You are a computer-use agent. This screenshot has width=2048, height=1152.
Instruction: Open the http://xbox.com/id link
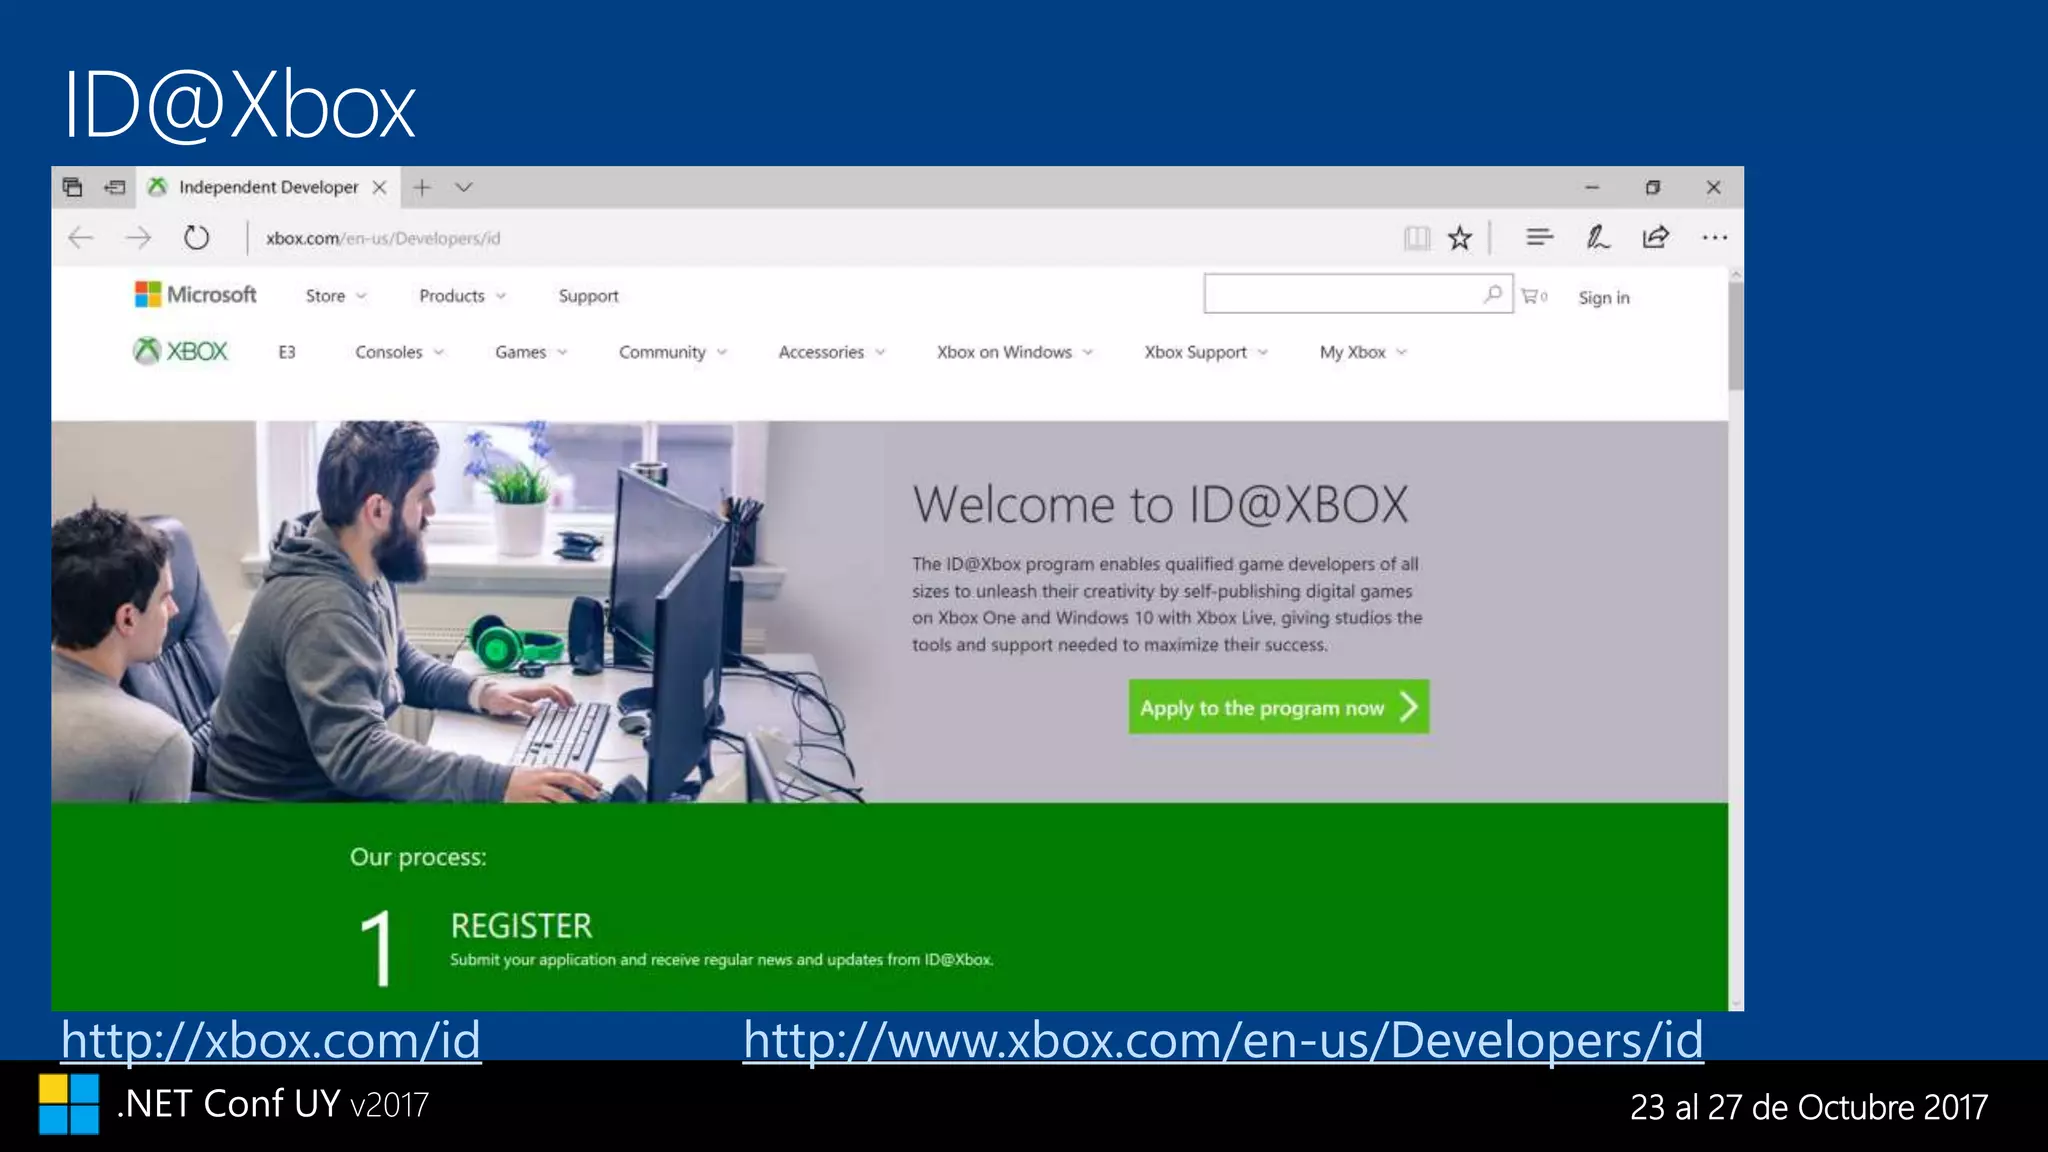tap(271, 1040)
